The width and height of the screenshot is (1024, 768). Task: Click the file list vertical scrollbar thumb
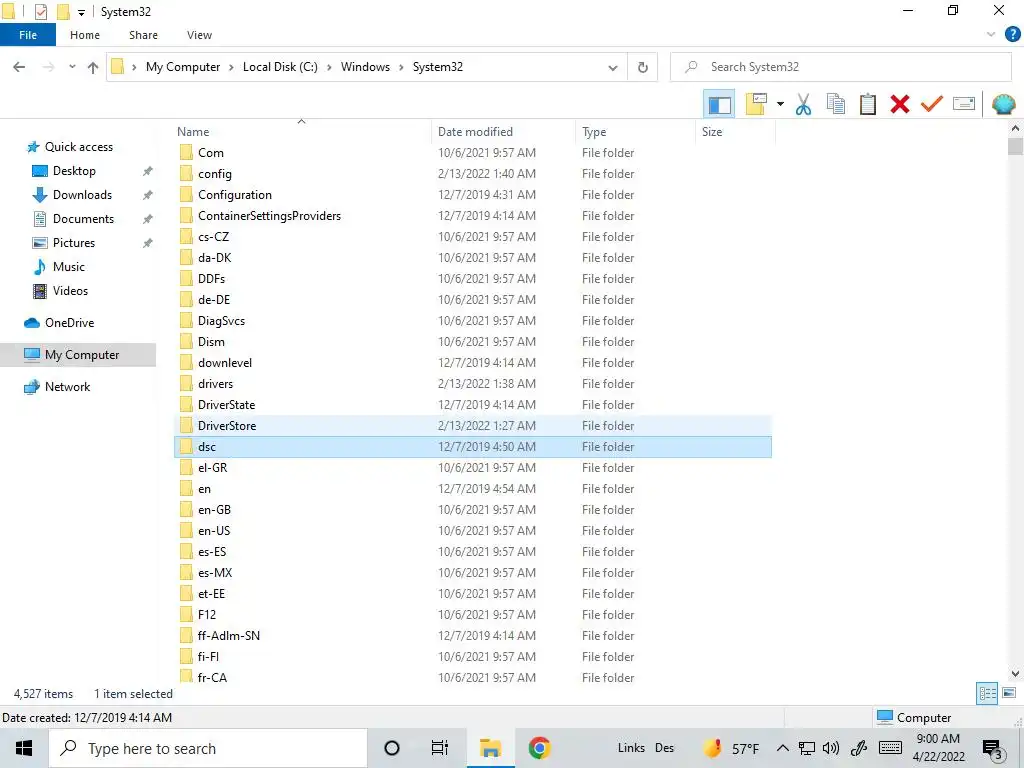pos(1015,146)
